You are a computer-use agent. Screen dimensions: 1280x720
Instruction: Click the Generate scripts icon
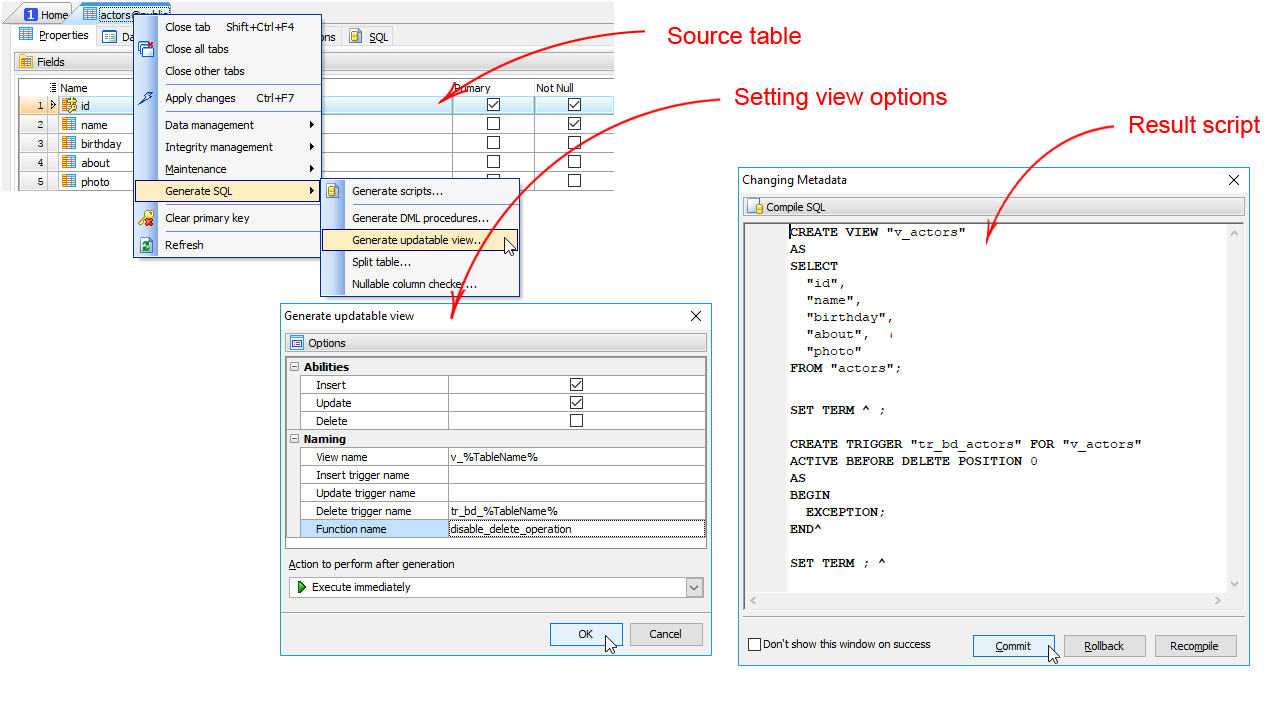point(334,191)
